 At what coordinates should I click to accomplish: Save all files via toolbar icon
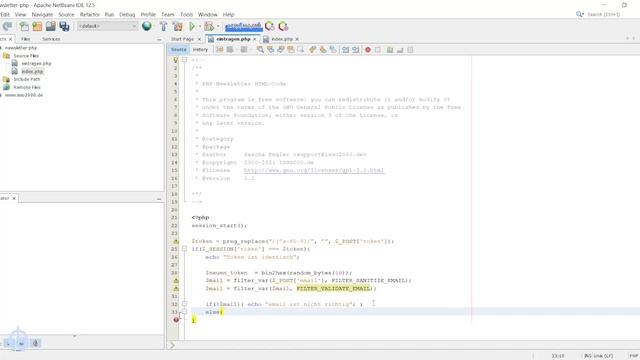pyautogui.click(x=64, y=27)
